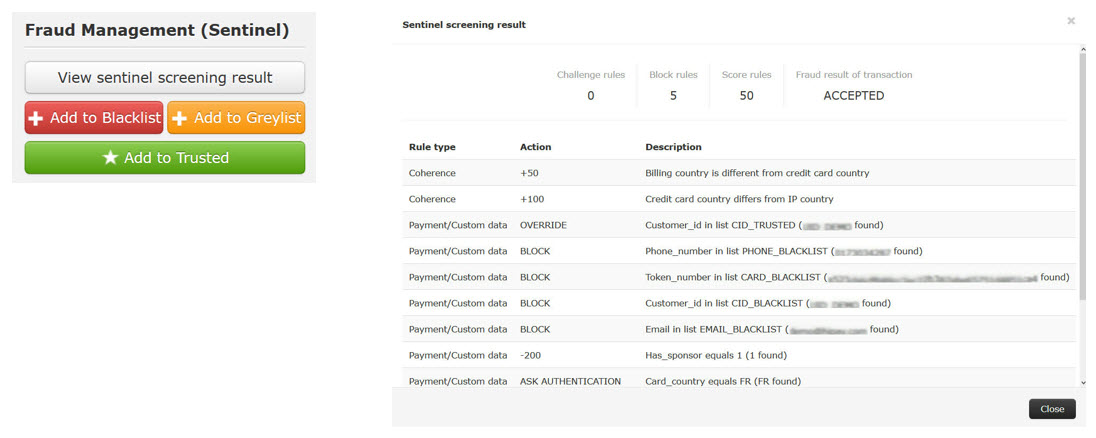Select the Action column header
This screenshot has width=1096, height=438.
(x=535, y=147)
